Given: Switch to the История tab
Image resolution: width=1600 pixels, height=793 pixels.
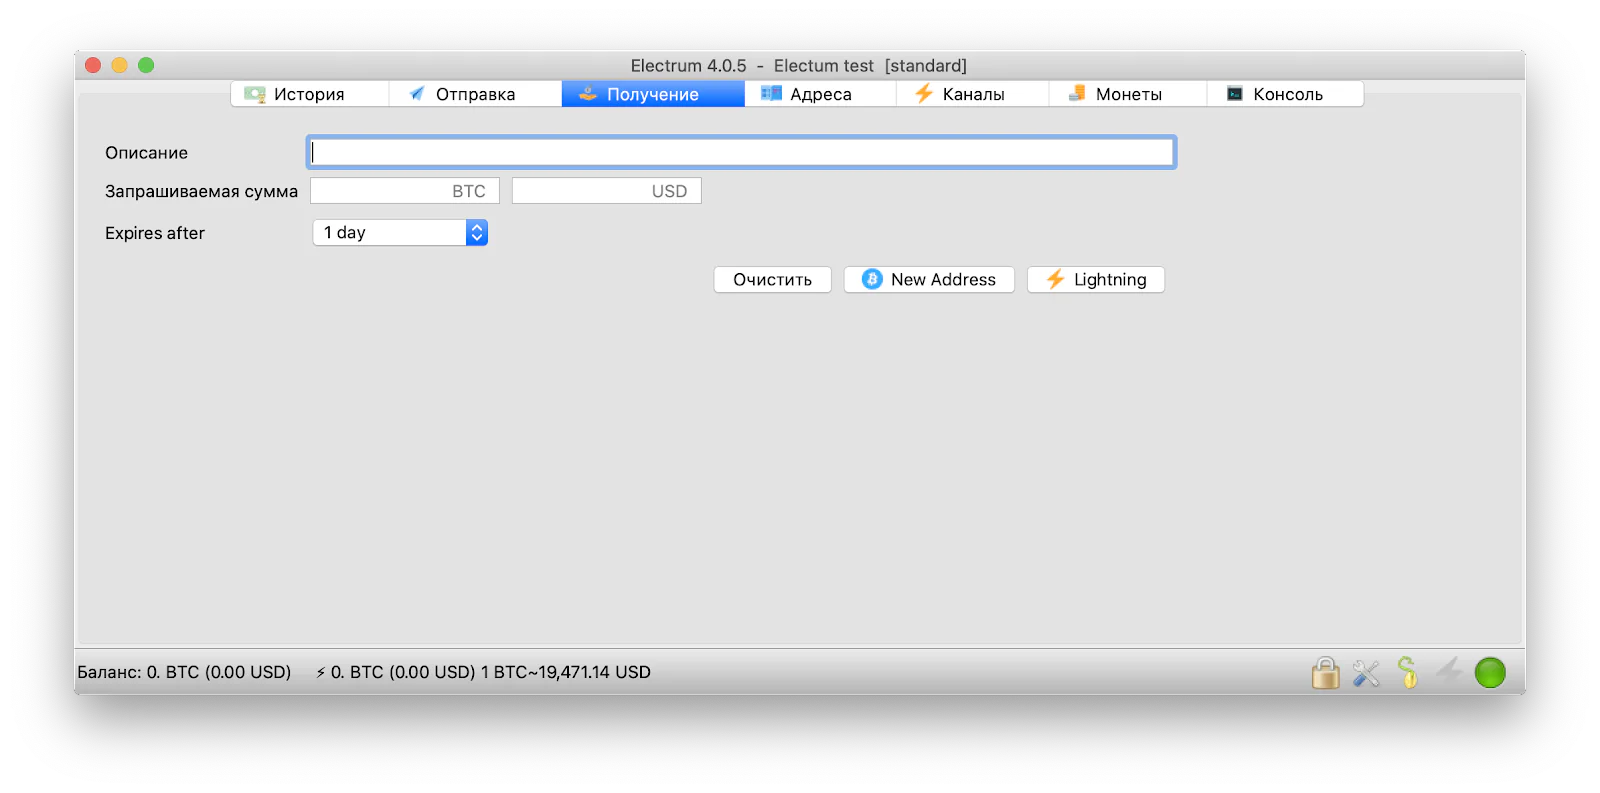Looking at the screenshot, I should (310, 94).
